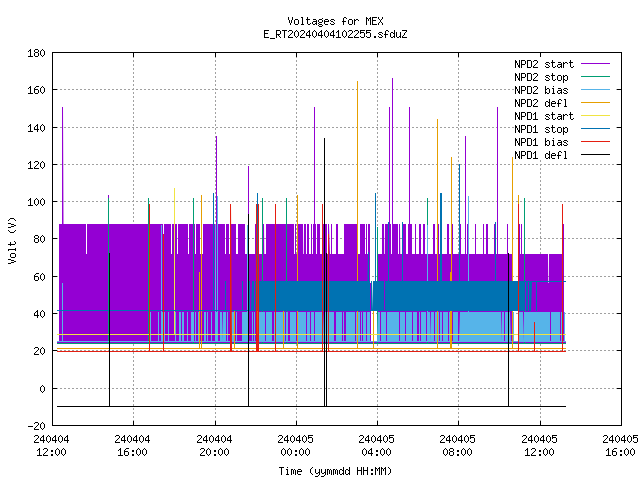Click the red NPD1 bias legend line
Screen dimensions: 640x480
596,142
